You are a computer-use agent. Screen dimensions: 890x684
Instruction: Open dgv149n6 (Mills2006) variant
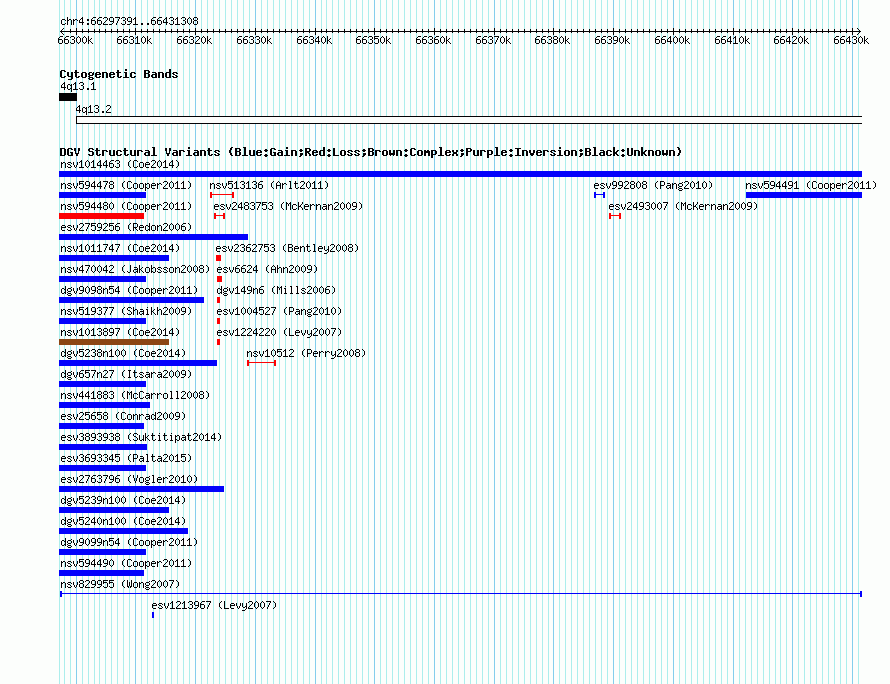click(276, 291)
